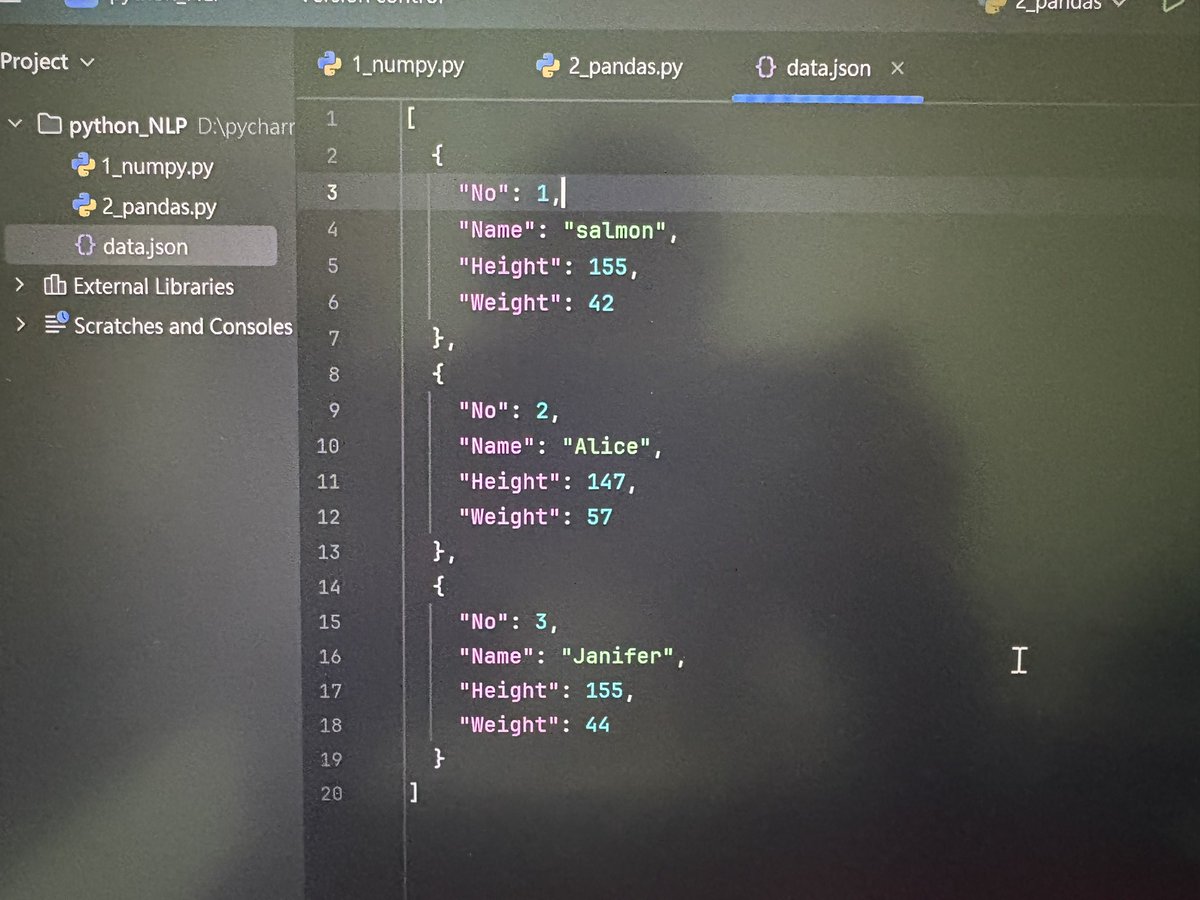1200x900 pixels.
Task: Expand the External Libraries node
Action: [x=21, y=286]
